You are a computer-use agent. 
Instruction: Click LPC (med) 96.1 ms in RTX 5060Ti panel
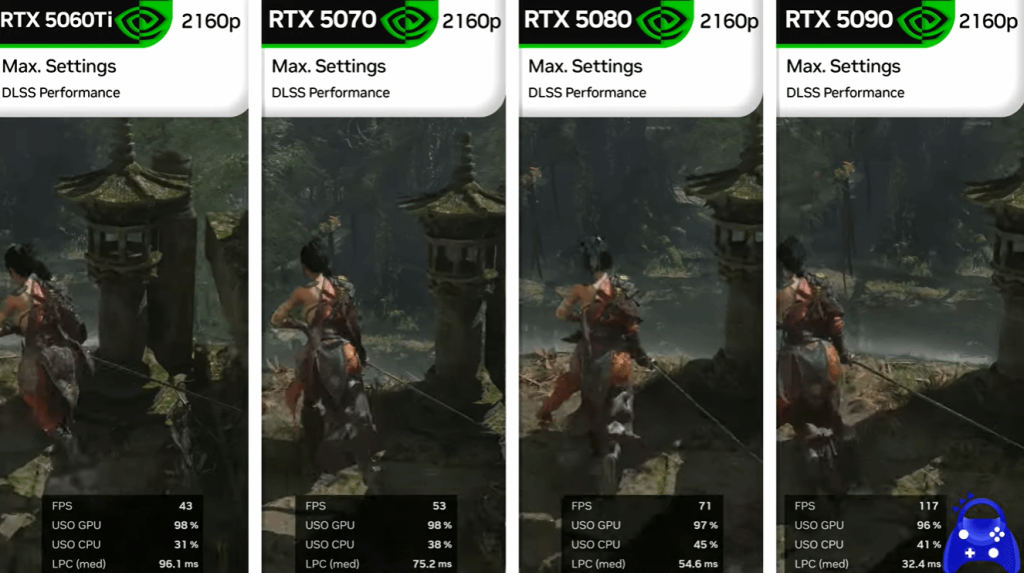coord(124,564)
